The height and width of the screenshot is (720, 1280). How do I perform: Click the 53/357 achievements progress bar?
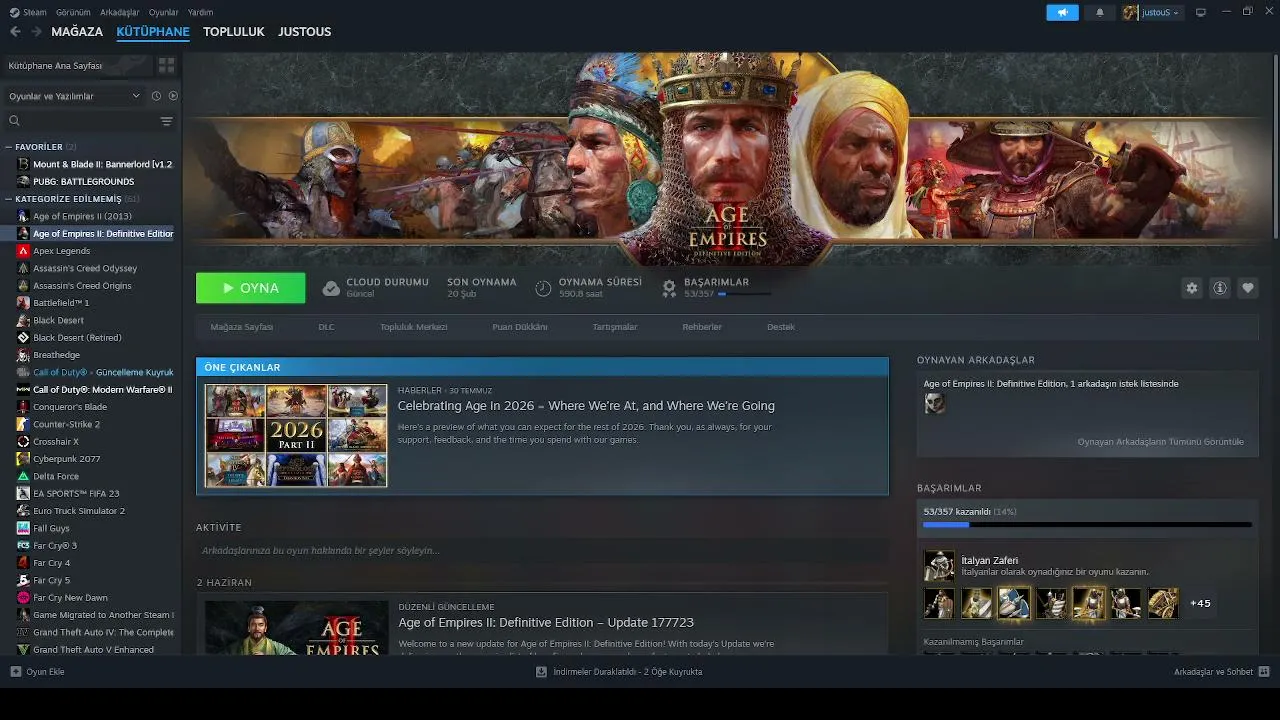pos(1087,524)
